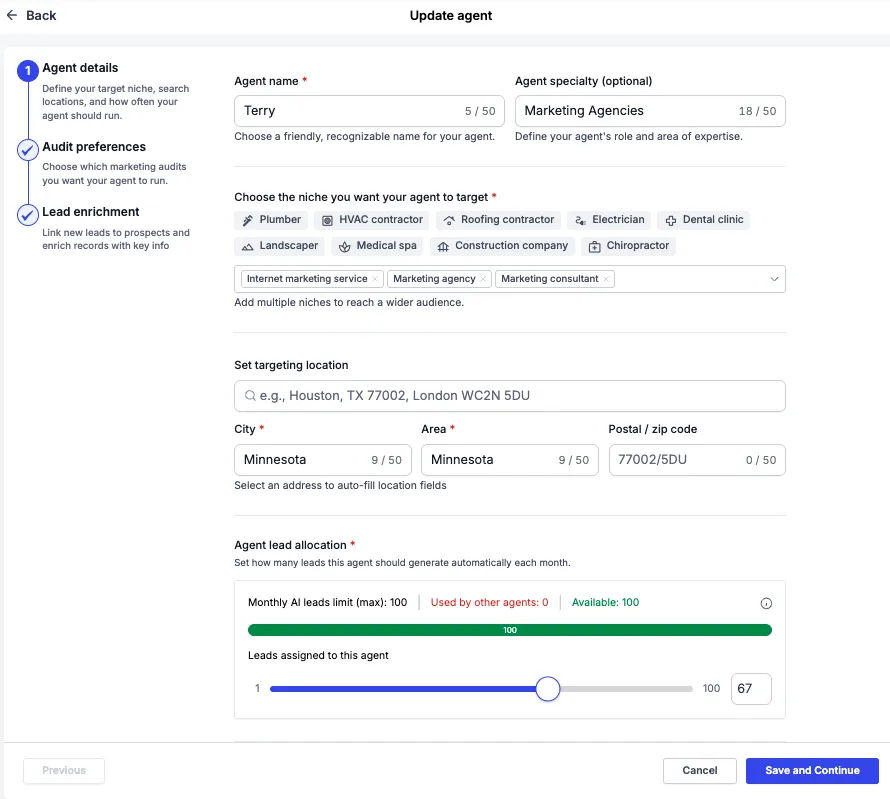Click the info icon in lead allocation

pos(766,603)
